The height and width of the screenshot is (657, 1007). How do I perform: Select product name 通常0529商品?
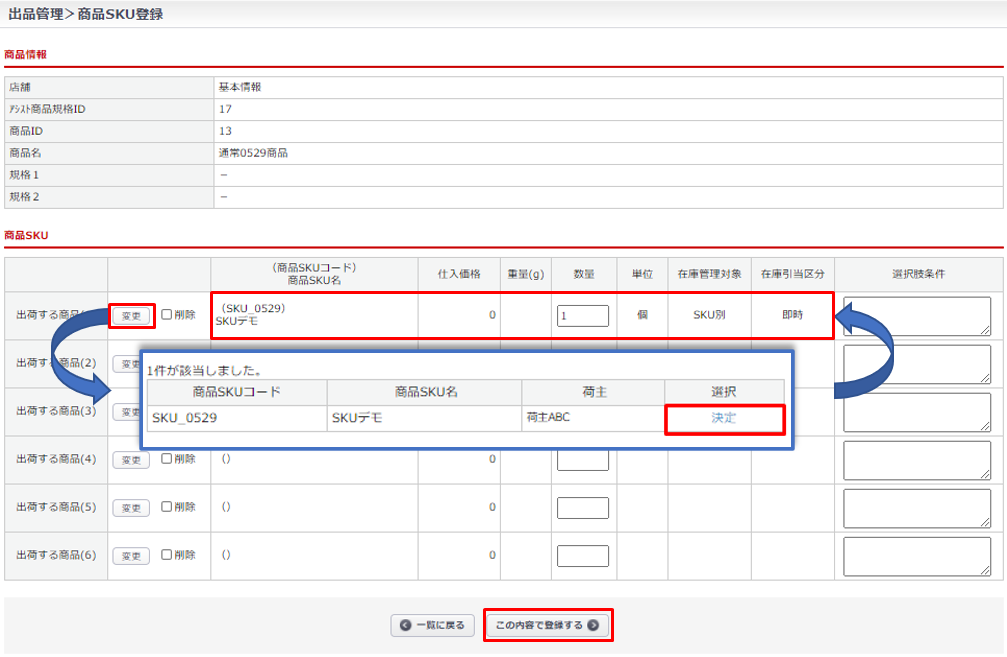click(x=253, y=153)
